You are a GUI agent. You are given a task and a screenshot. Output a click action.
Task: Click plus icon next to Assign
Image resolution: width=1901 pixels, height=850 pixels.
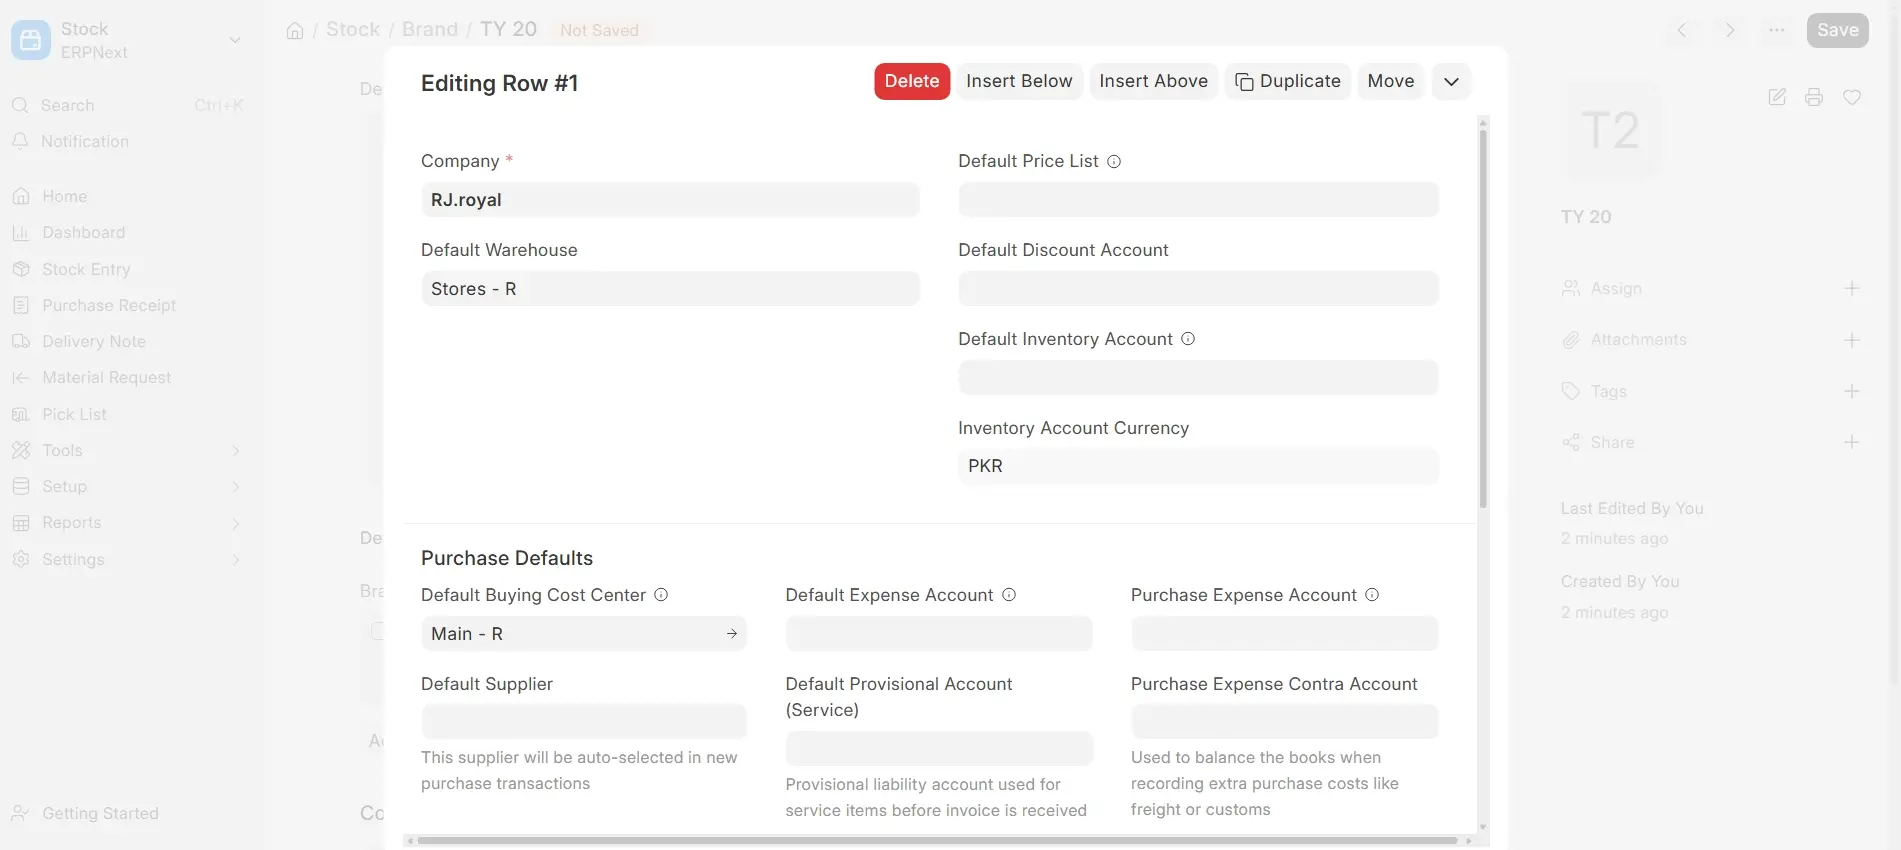pyautogui.click(x=1852, y=288)
